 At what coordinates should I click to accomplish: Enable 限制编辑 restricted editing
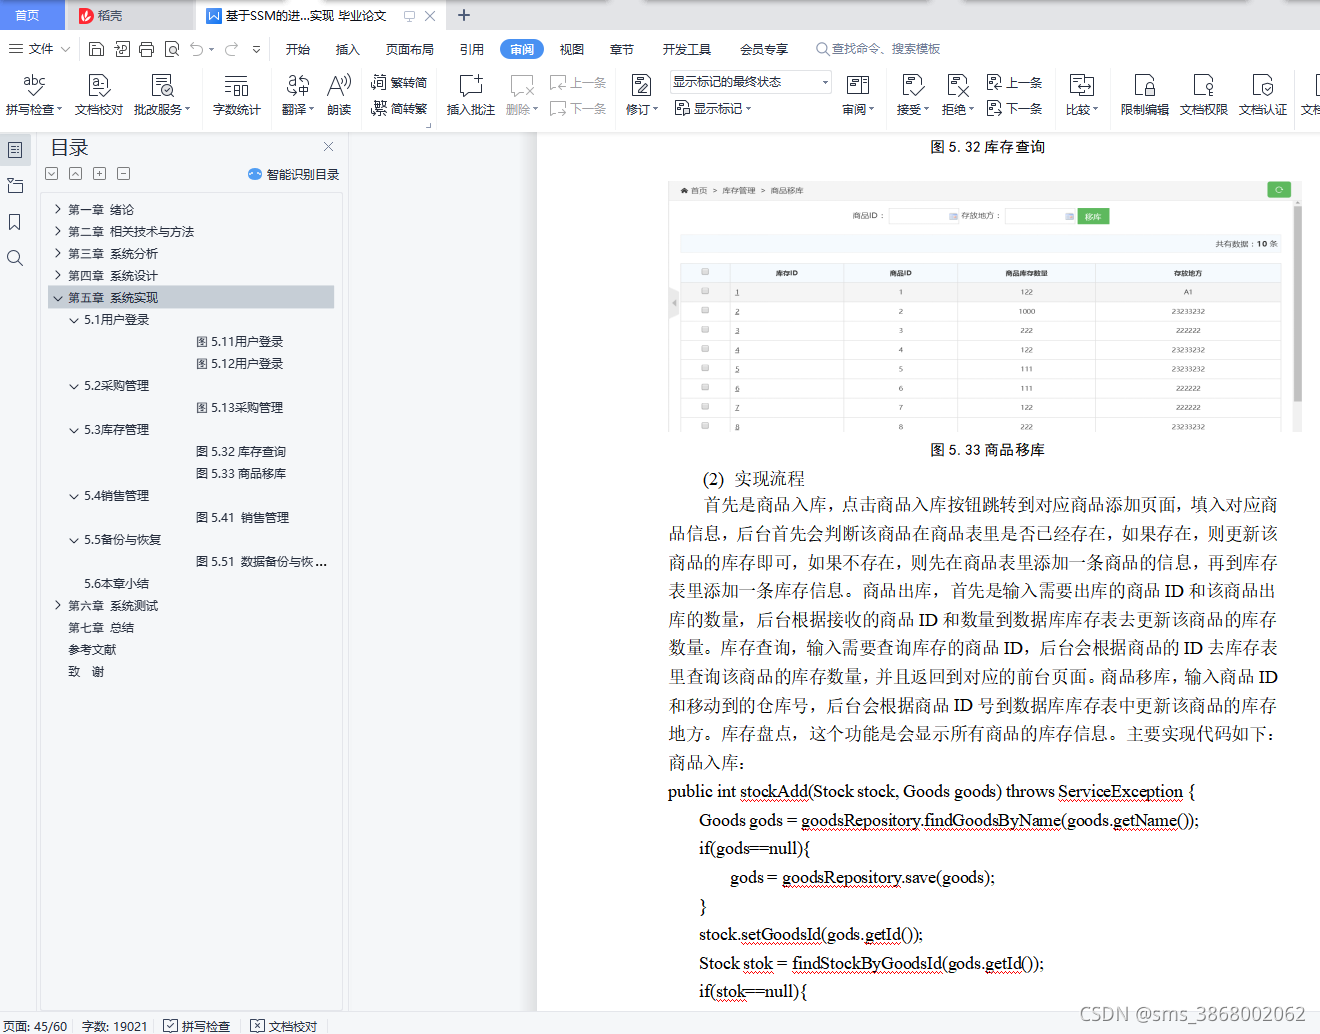point(1146,95)
